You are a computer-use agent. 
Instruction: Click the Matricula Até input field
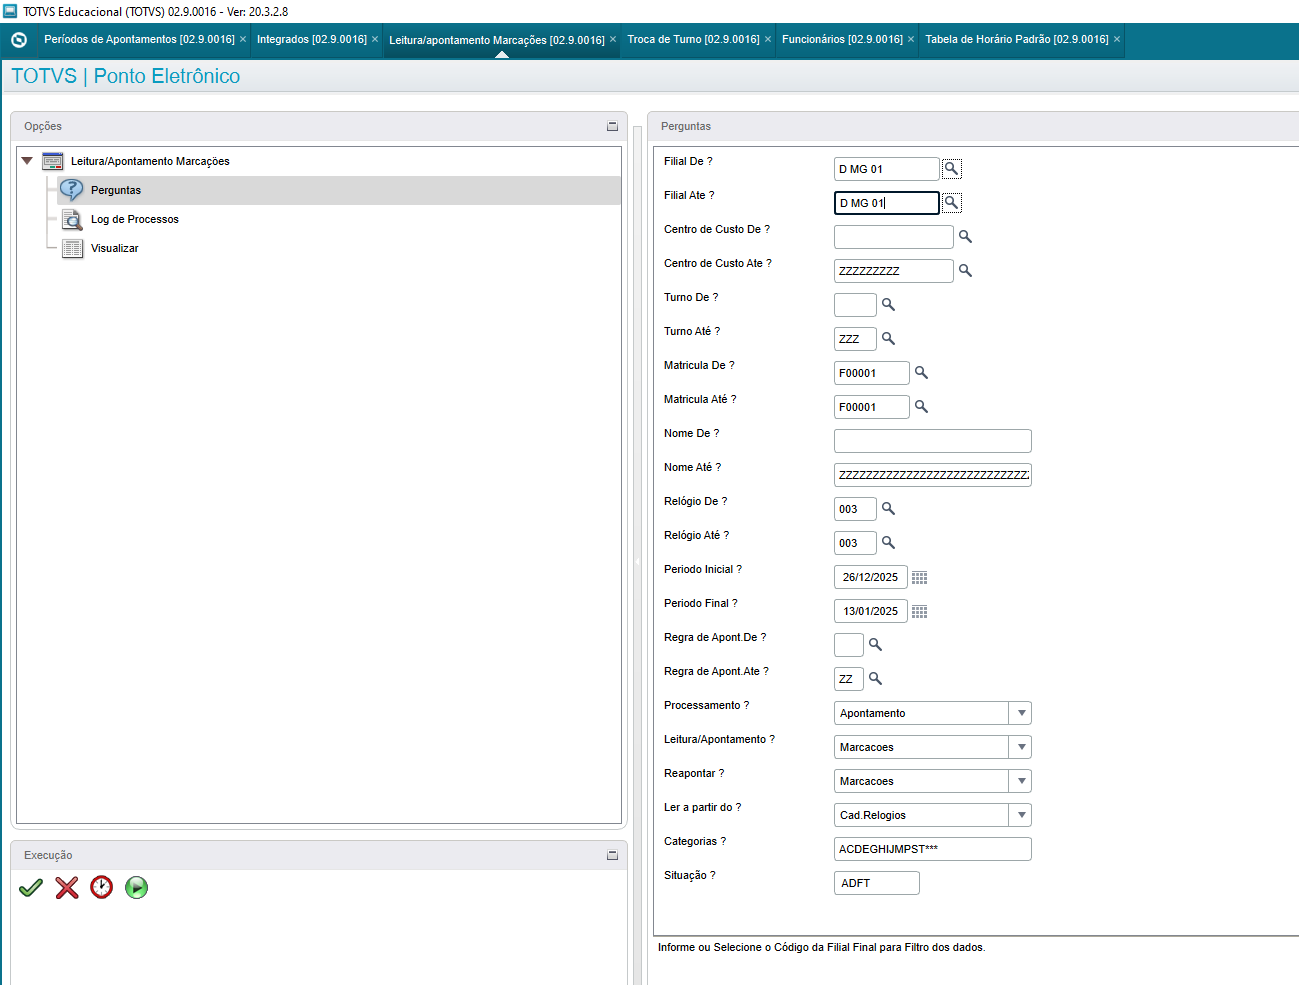pyautogui.click(x=872, y=407)
